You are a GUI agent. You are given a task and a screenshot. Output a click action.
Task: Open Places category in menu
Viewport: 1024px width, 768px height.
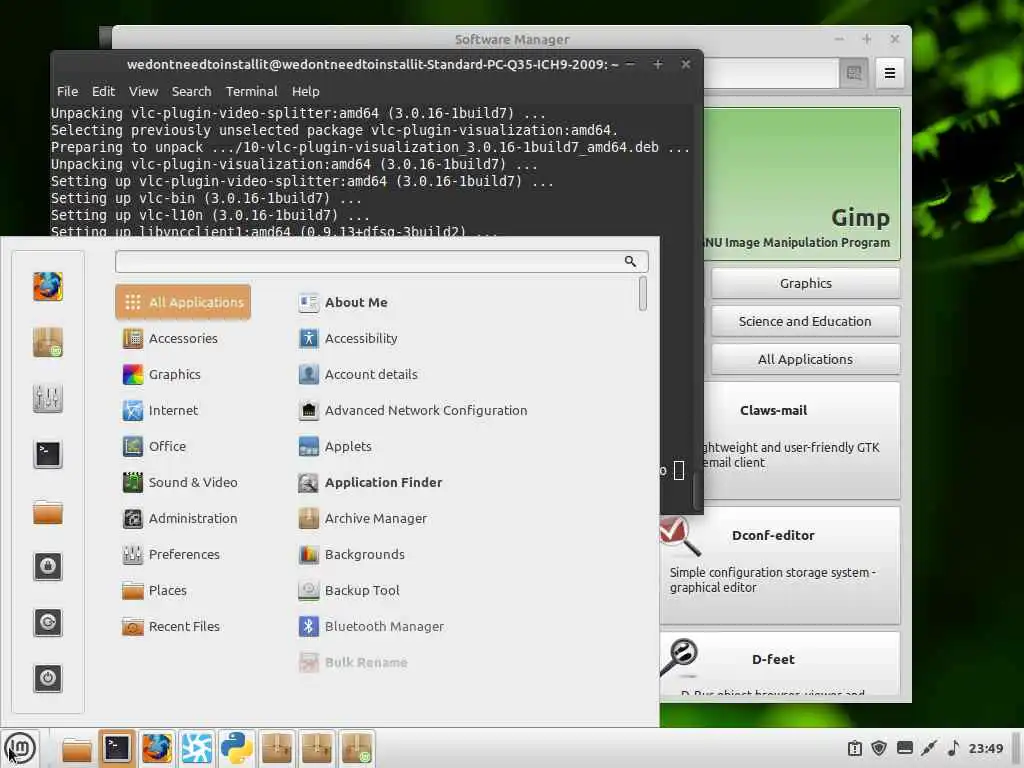point(183,590)
